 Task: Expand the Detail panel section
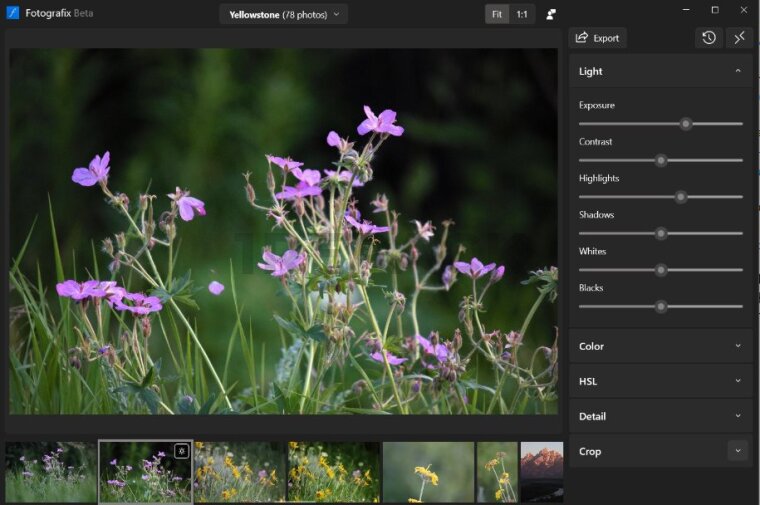point(738,416)
